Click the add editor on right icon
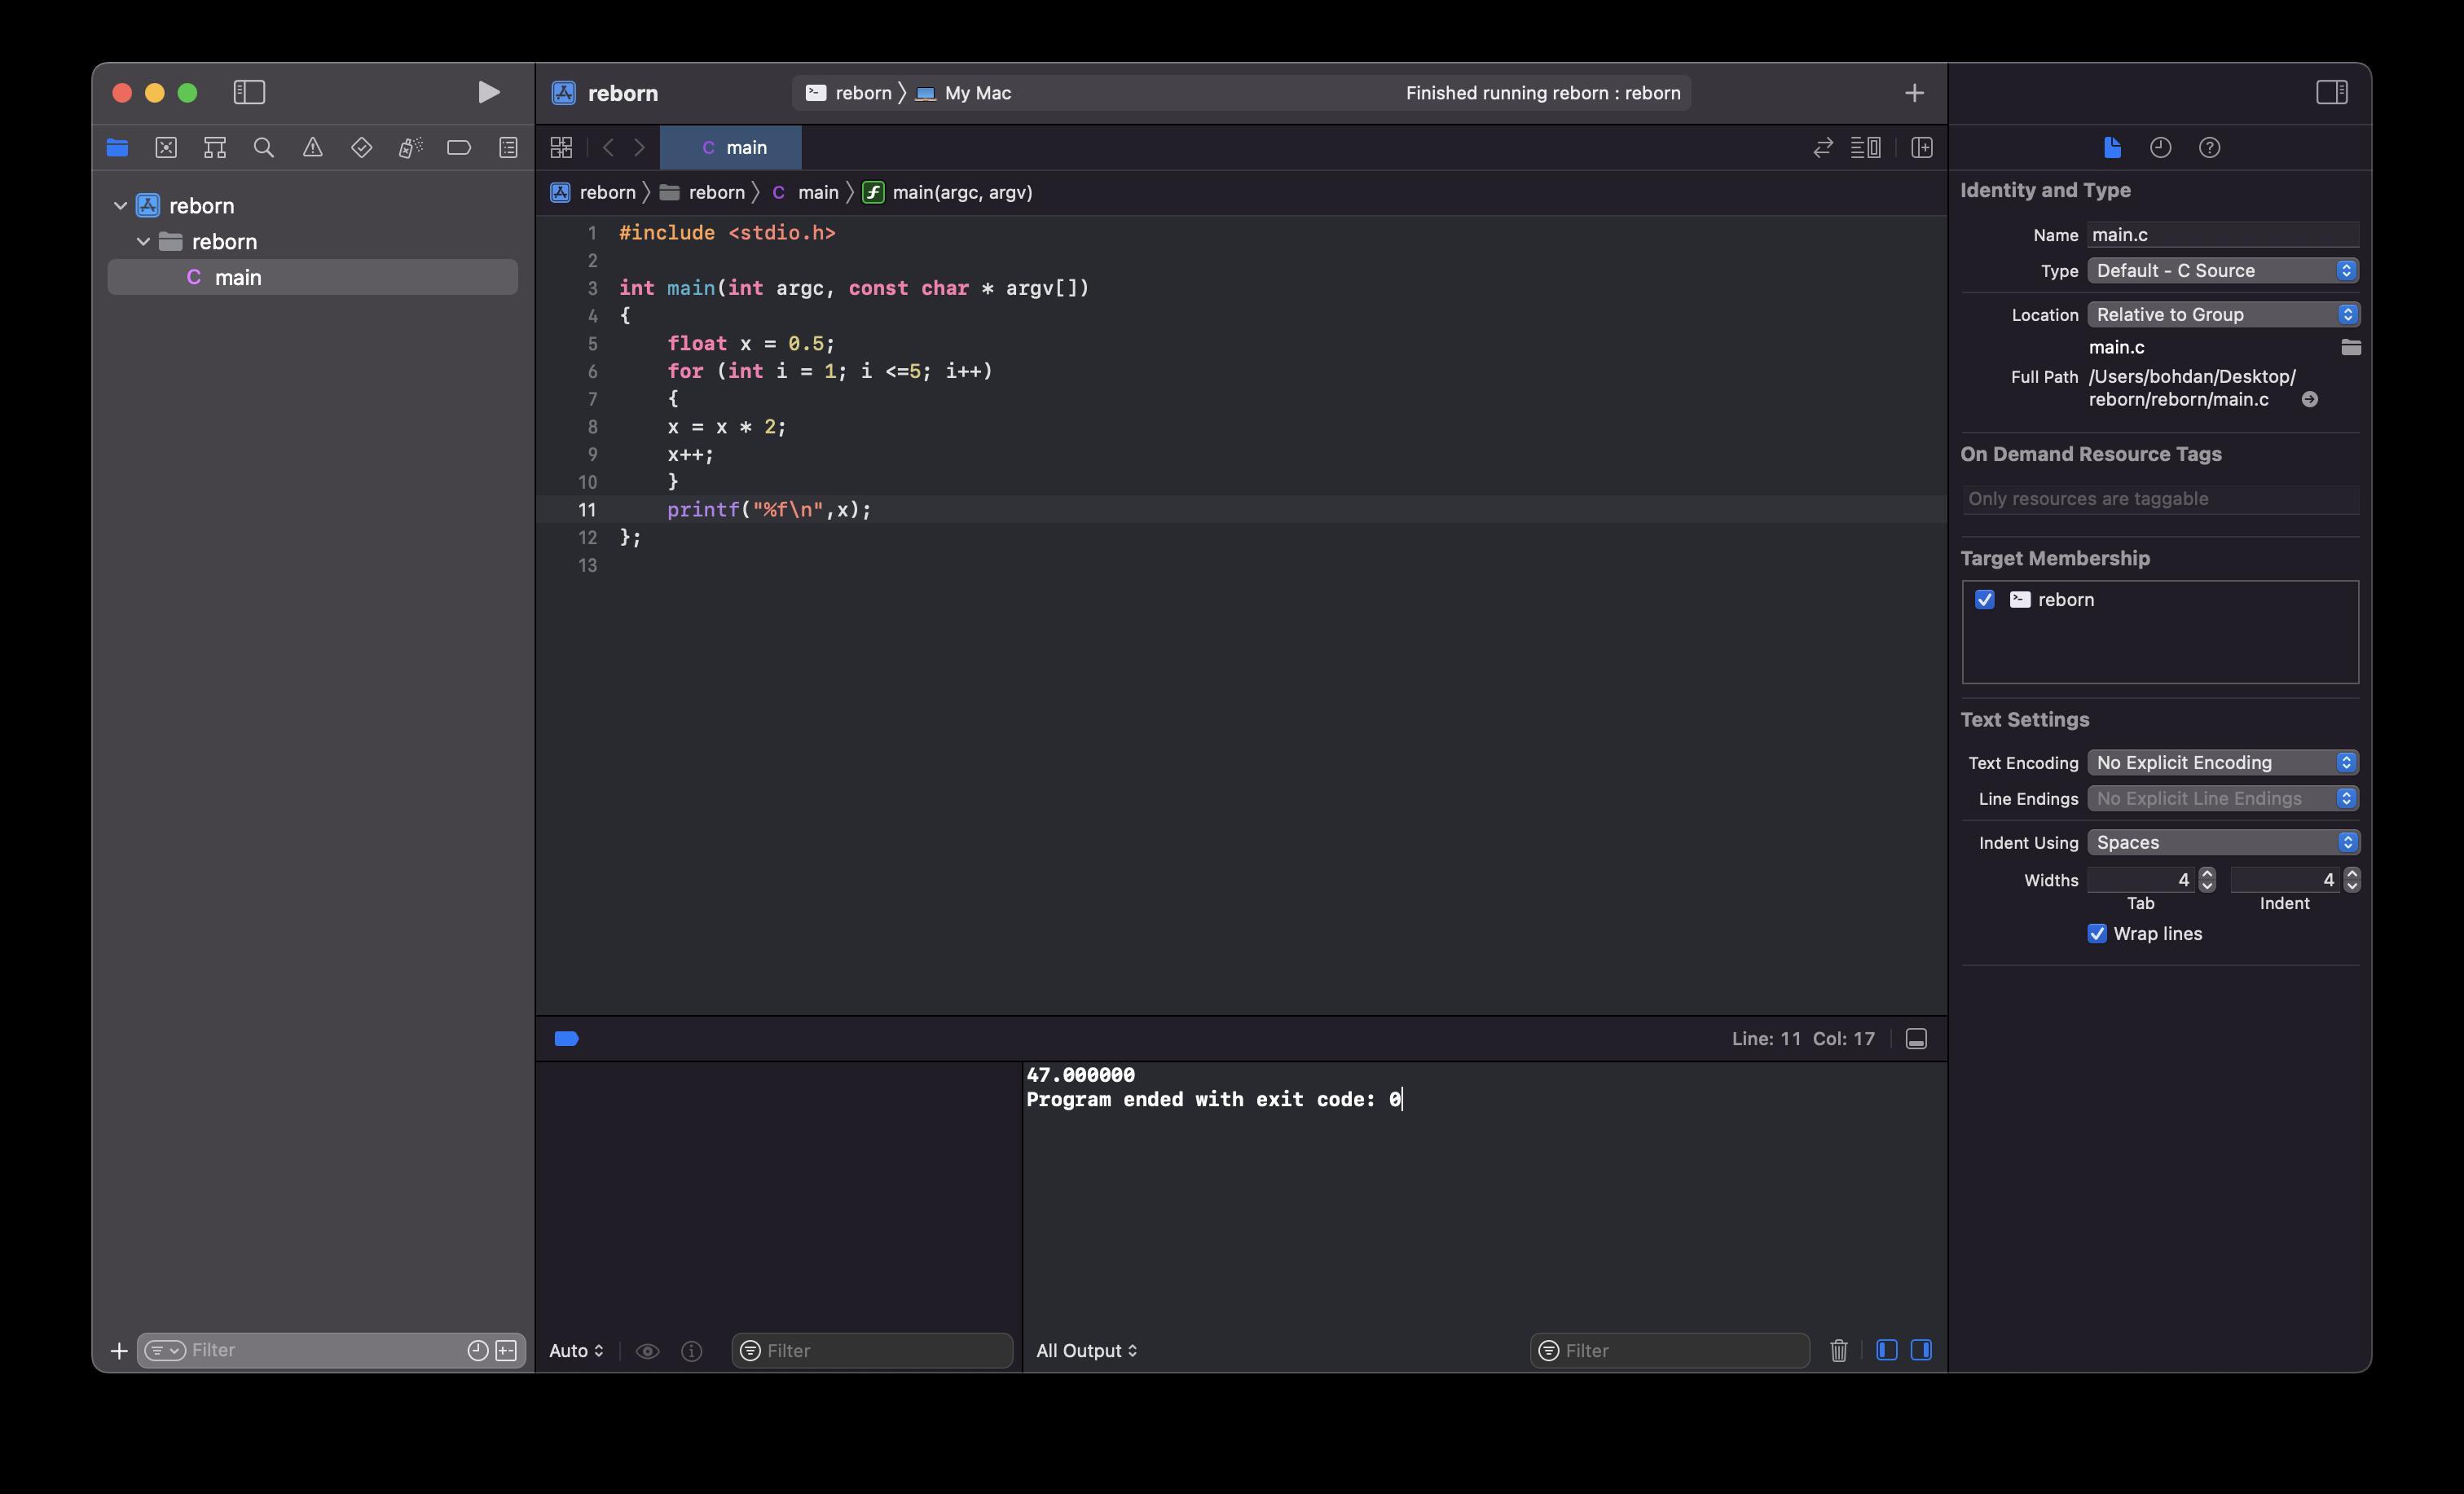Viewport: 2464px width, 1494px height. pyautogui.click(x=1921, y=148)
